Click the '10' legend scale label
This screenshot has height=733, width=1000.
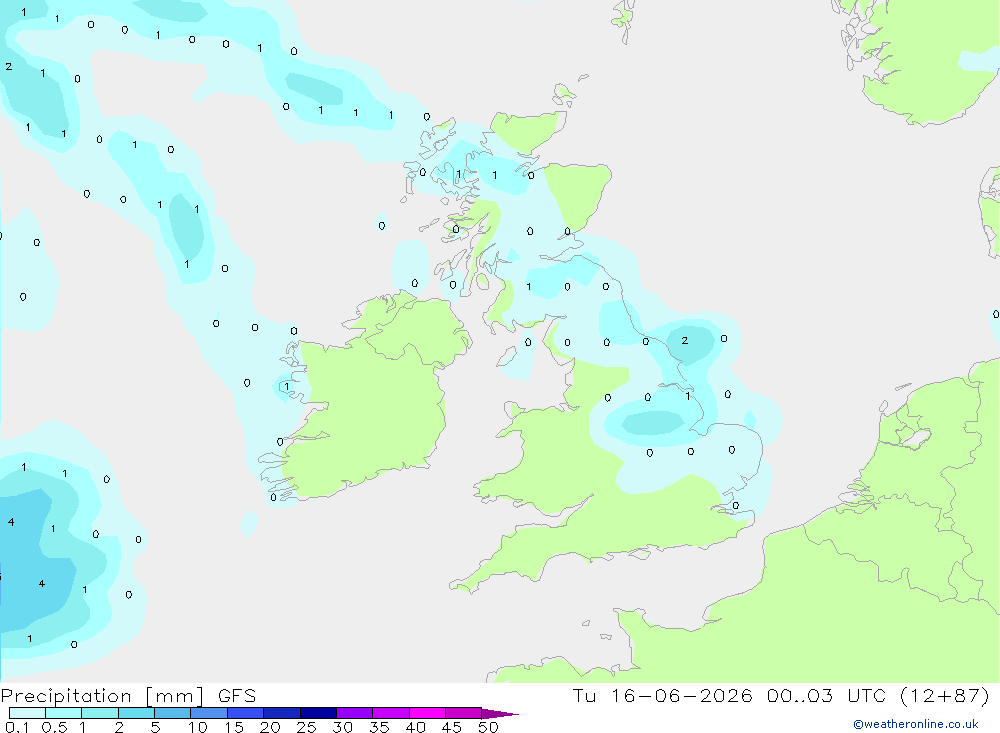click(x=198, y=727)
